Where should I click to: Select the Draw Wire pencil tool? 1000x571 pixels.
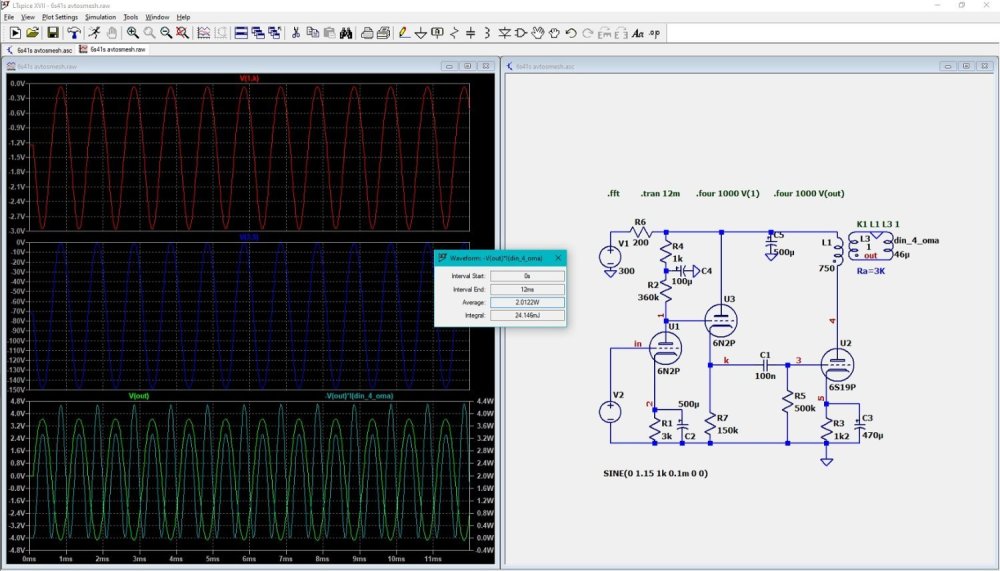point(403,33)
